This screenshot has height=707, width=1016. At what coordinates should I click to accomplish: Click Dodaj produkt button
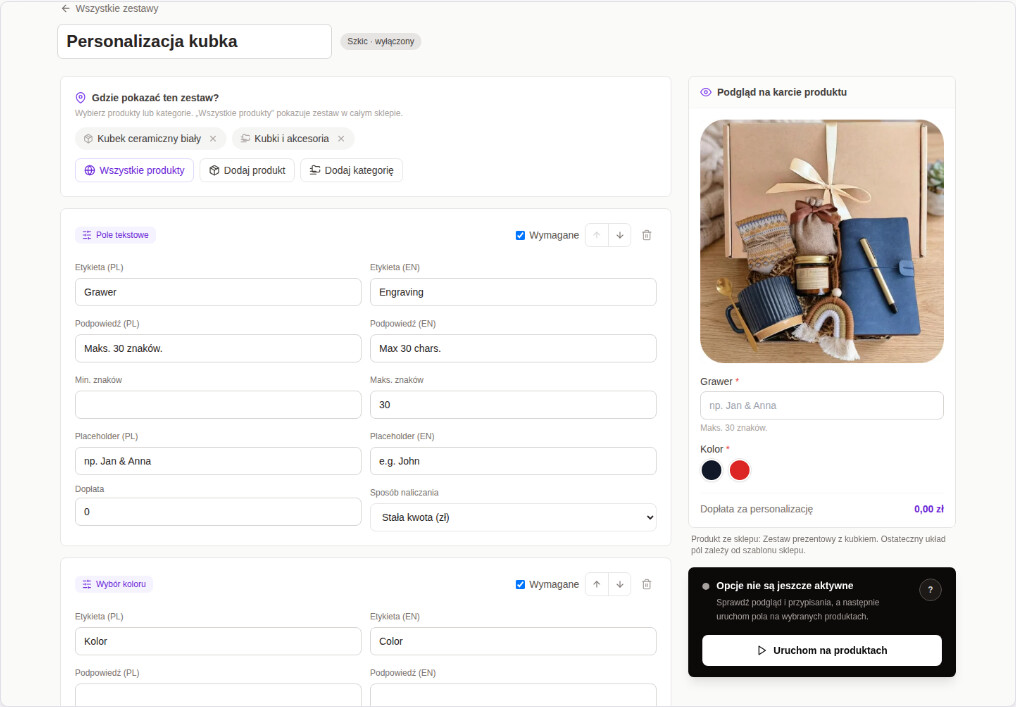coord(247,170)
